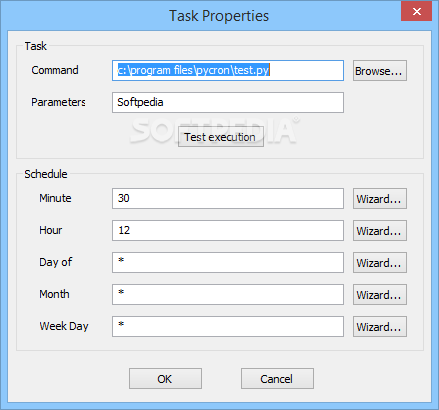
Task: Click the Command input field
Action: (228, 70)
